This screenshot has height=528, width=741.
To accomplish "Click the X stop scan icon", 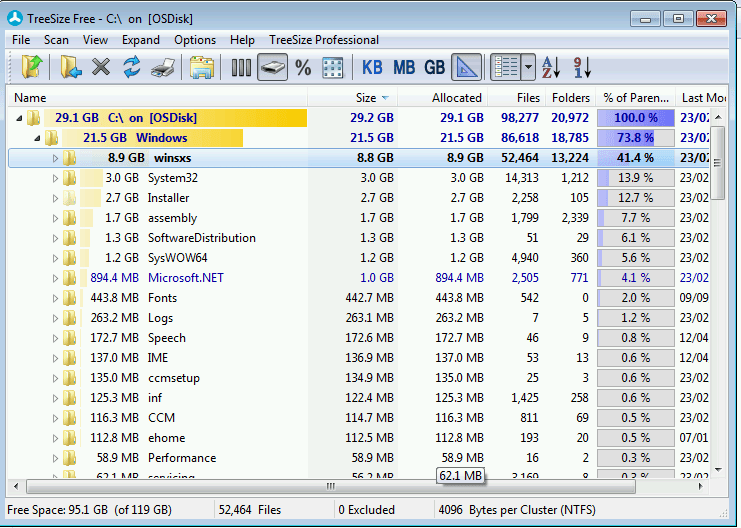I will pyautogui.click(x=101, y=67).
